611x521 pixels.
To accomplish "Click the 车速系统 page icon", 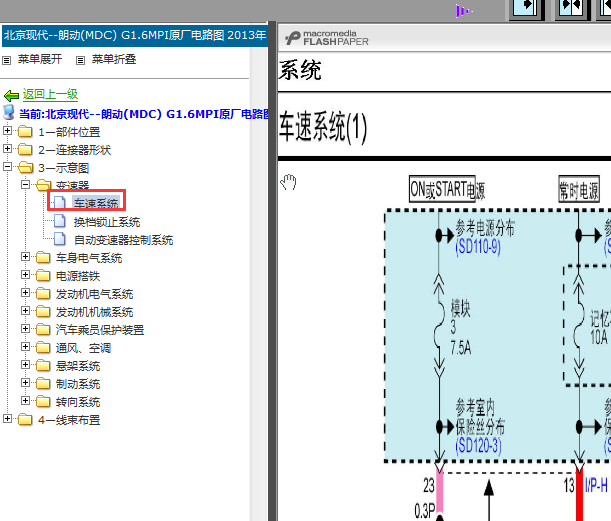I will point(60,203).
